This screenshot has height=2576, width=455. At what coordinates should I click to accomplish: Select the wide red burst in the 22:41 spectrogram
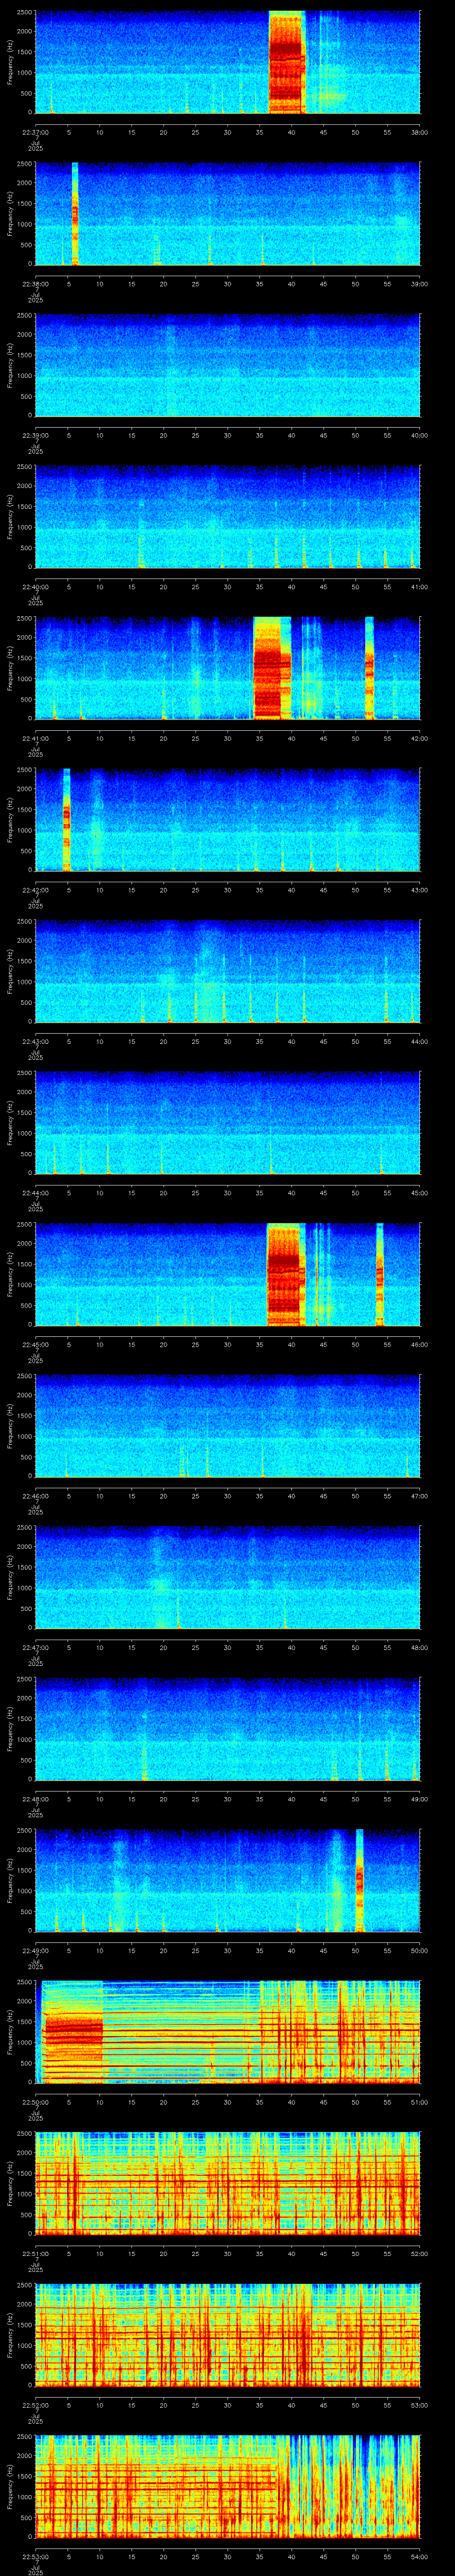[271, 668]
